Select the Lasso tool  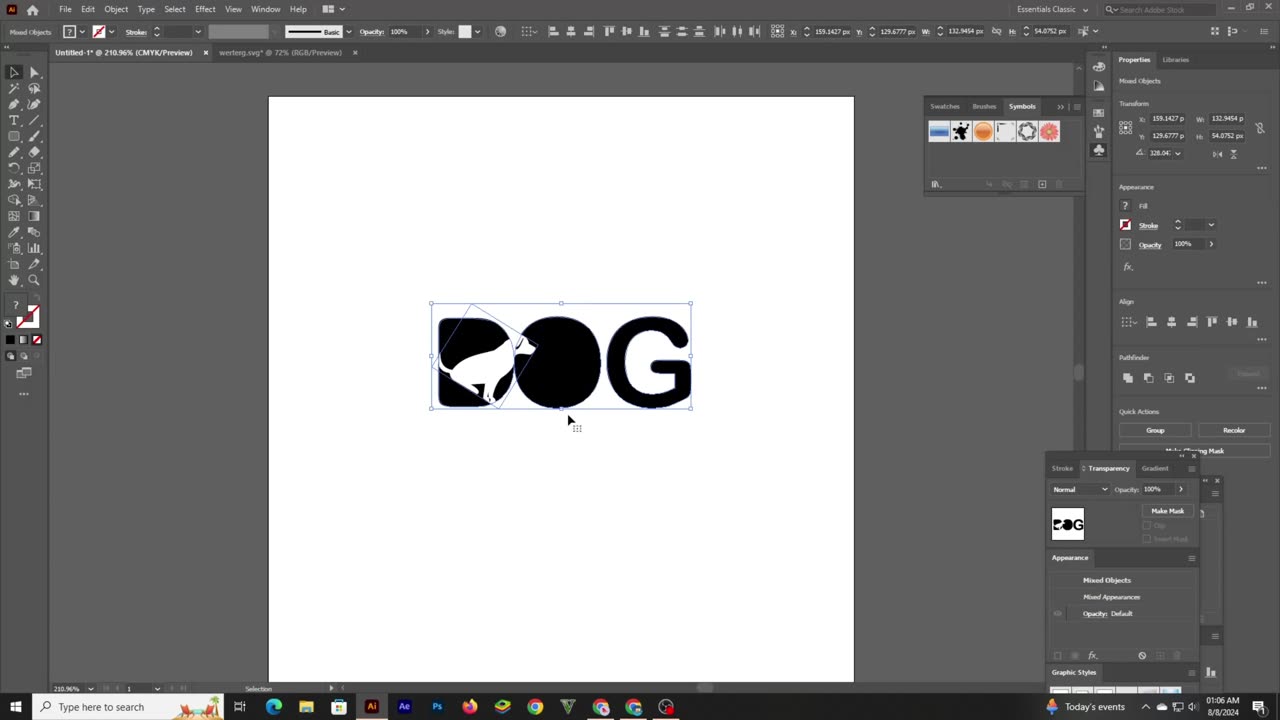pyautogui.click(x=34, y=88)
